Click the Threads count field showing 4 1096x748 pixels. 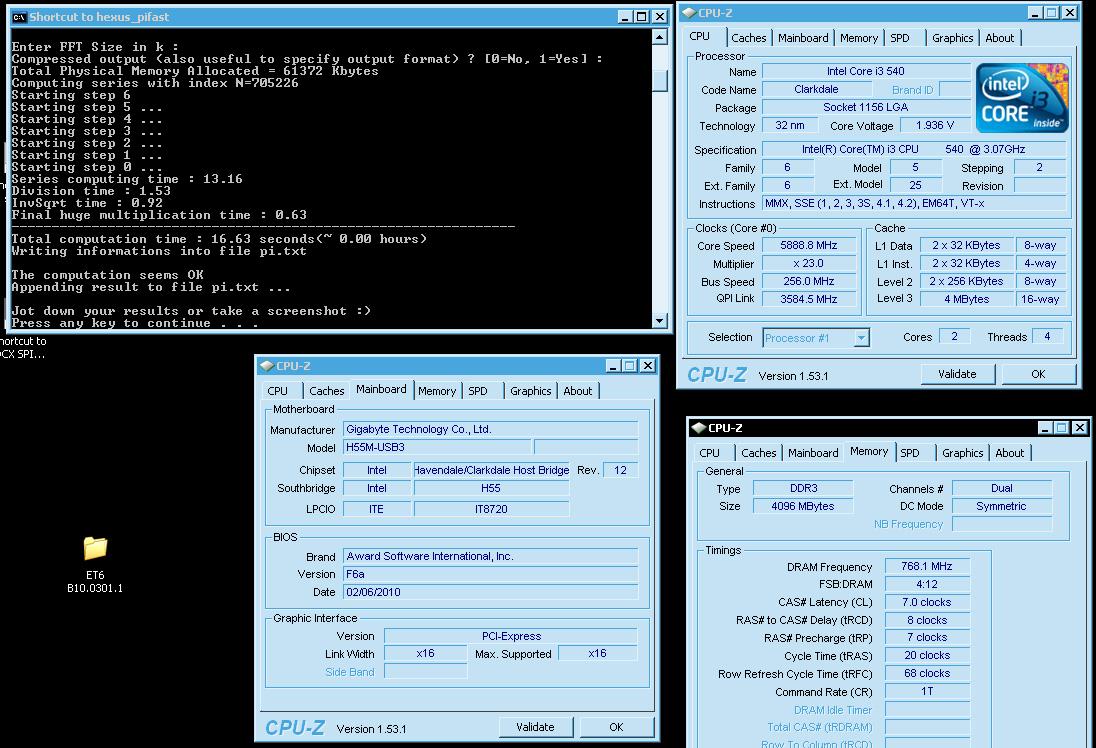pyautogui.click(x=1047, y=337)
